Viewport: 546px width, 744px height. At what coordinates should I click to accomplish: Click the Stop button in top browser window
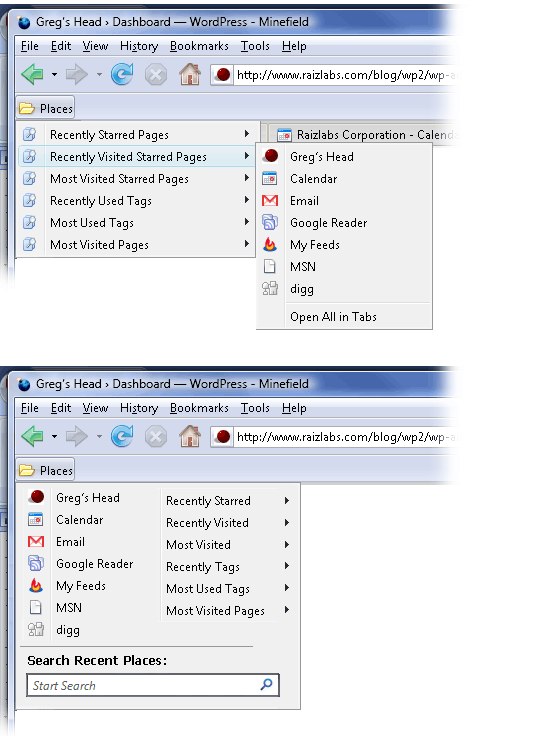click(156, 74)
